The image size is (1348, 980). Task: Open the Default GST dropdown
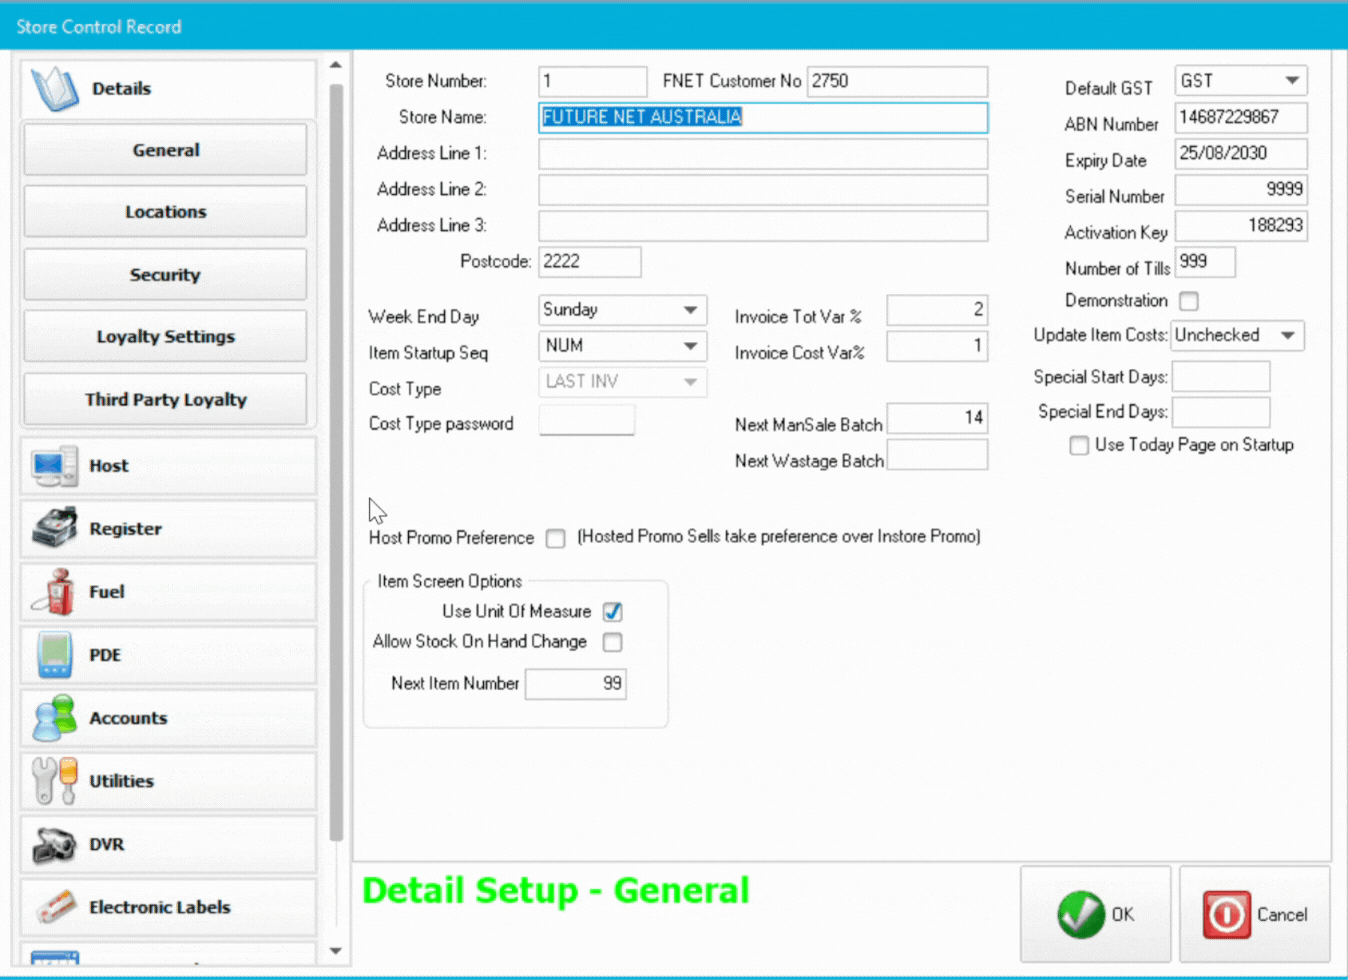[x=1291, y=81]
